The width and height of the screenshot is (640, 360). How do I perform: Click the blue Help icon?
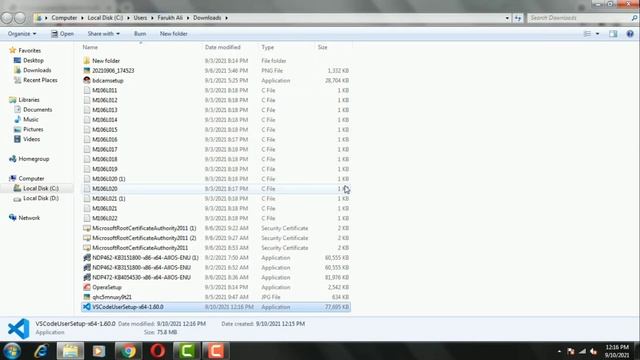(x=630, y=34)
